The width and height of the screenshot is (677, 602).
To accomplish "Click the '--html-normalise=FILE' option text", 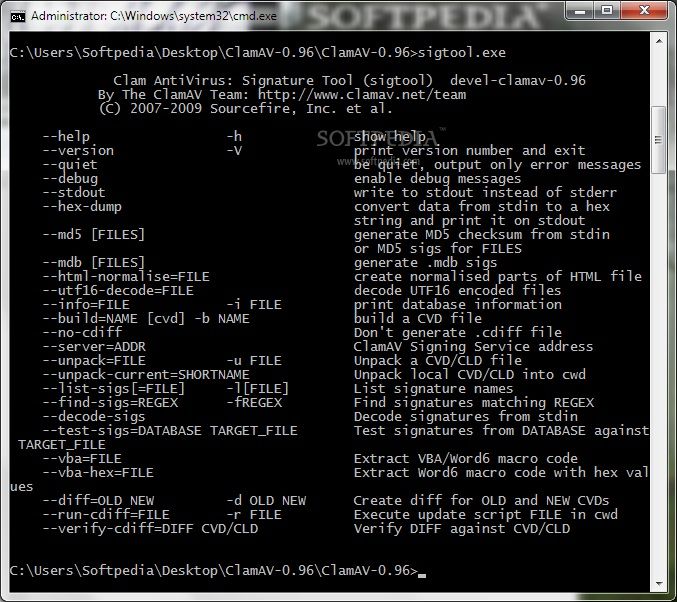I will [x=126, y=276].
